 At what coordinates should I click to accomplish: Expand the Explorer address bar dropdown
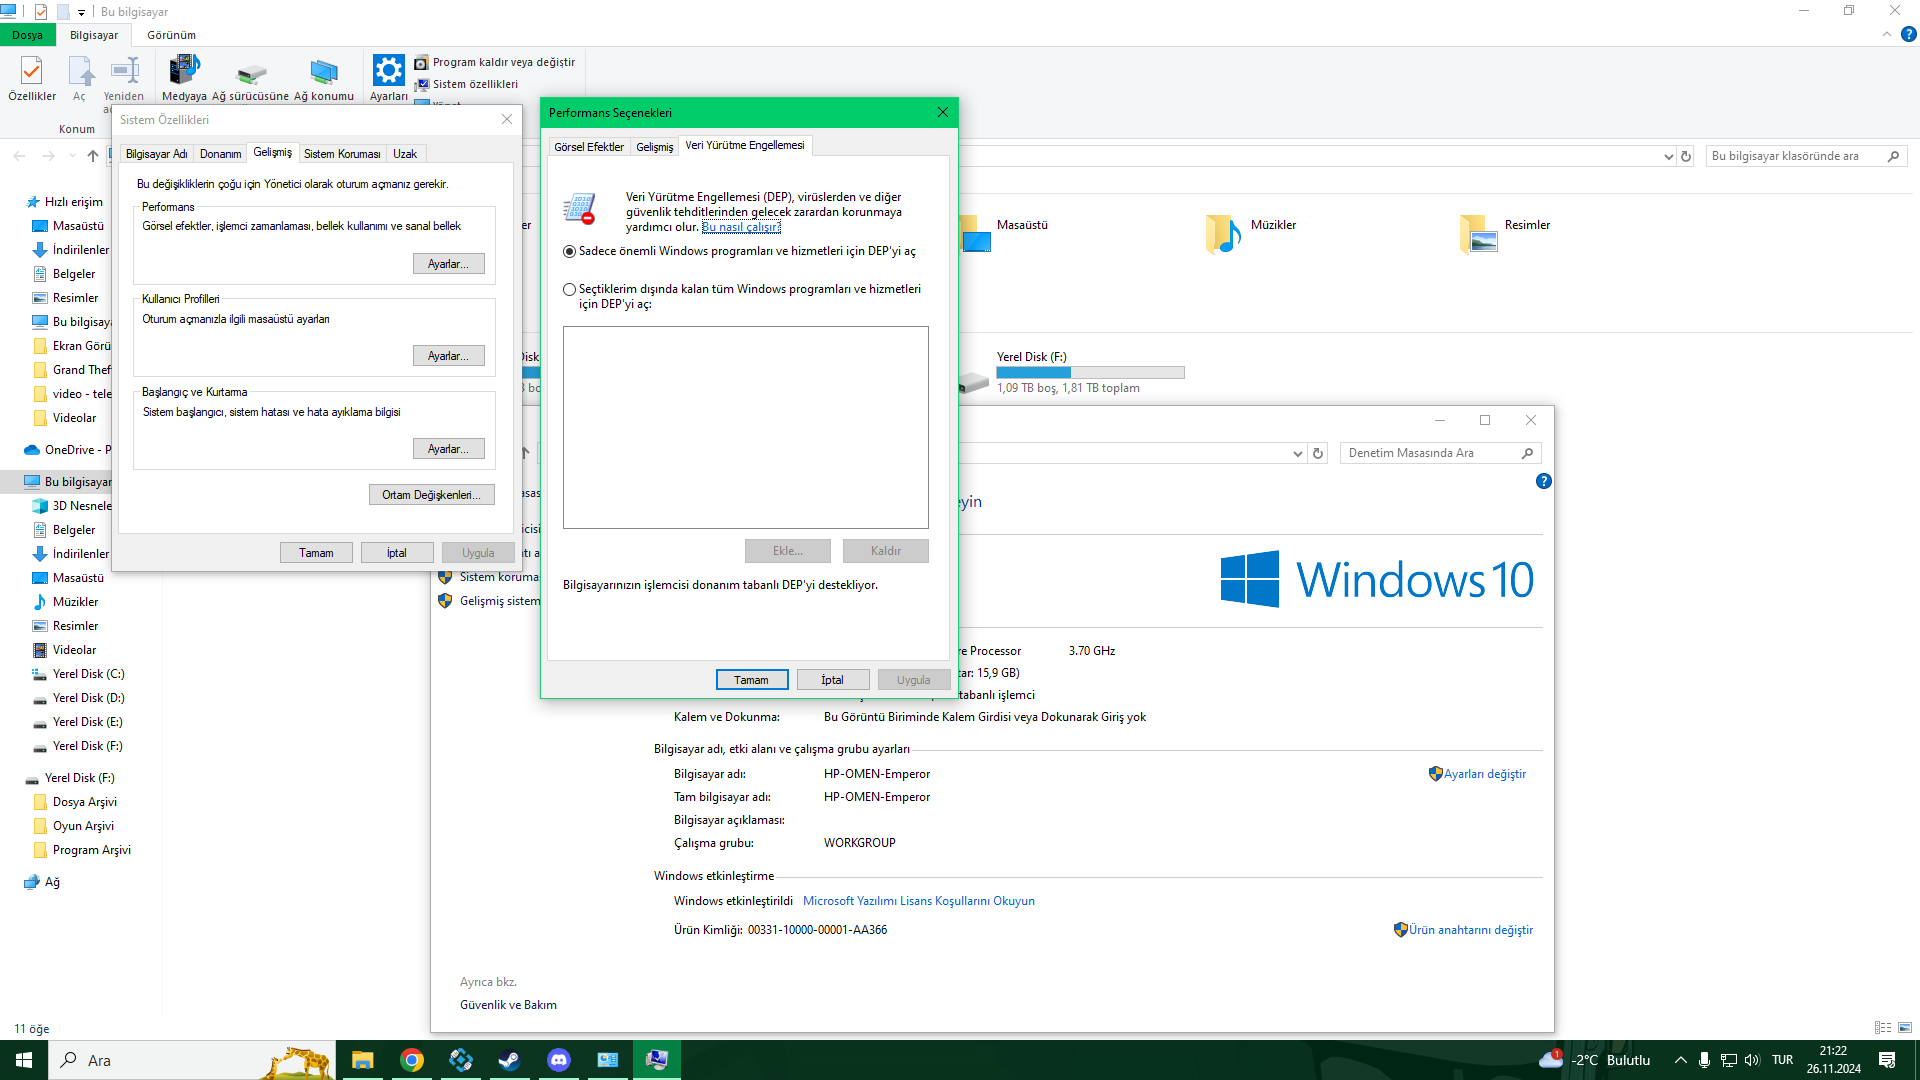(x=1668, y=156)
